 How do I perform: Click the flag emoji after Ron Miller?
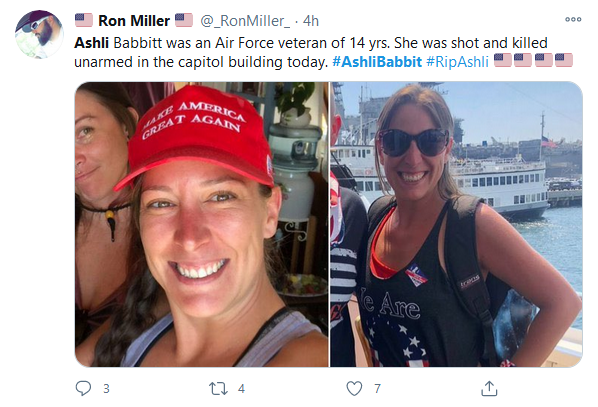184,20
